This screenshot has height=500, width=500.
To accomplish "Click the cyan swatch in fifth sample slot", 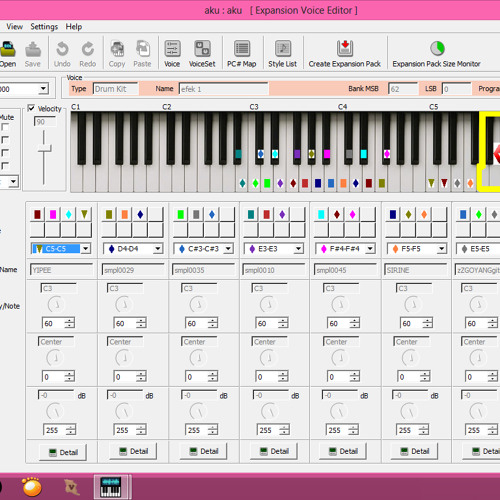I will 321,214.
